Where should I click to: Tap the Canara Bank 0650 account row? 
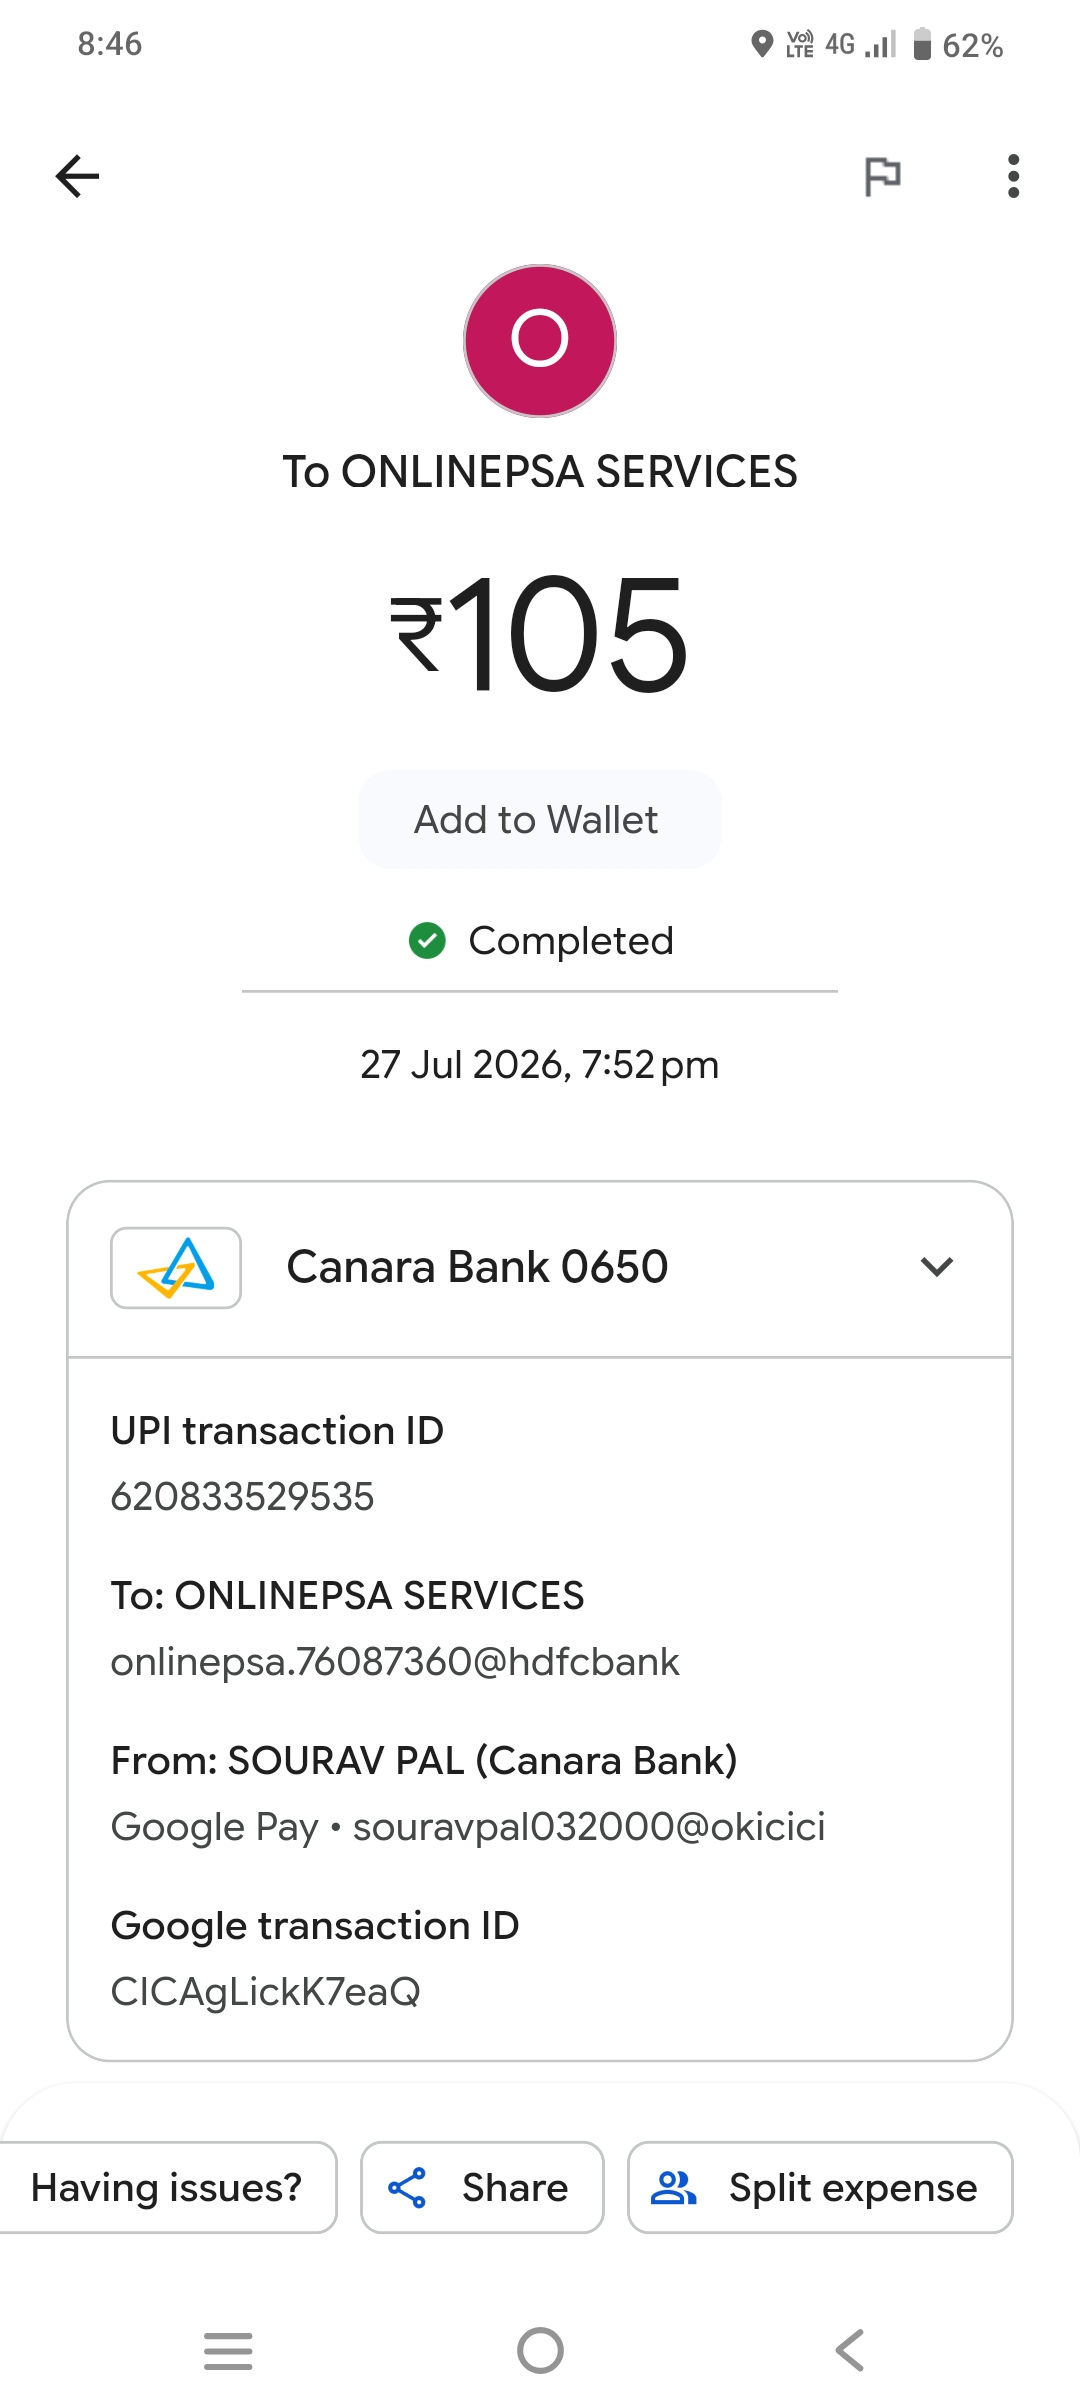coord(540,1268)
